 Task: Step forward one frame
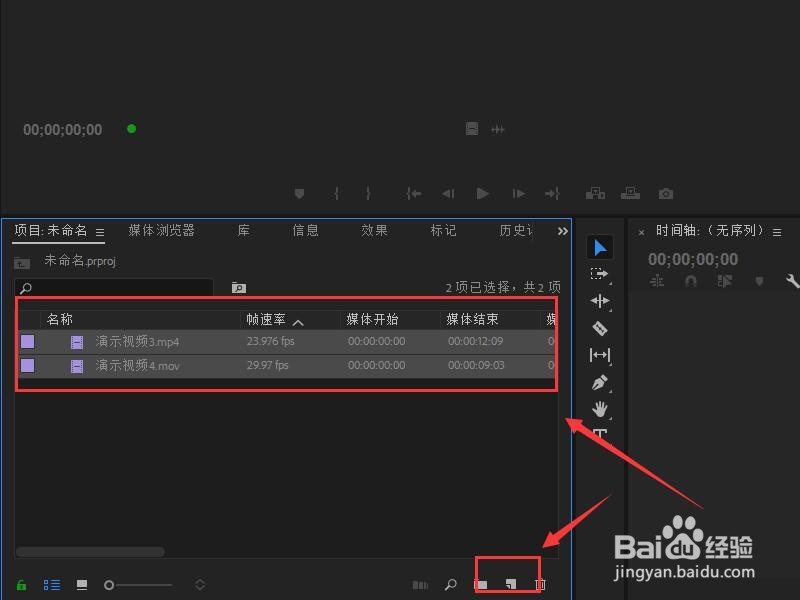click(518, 194)
